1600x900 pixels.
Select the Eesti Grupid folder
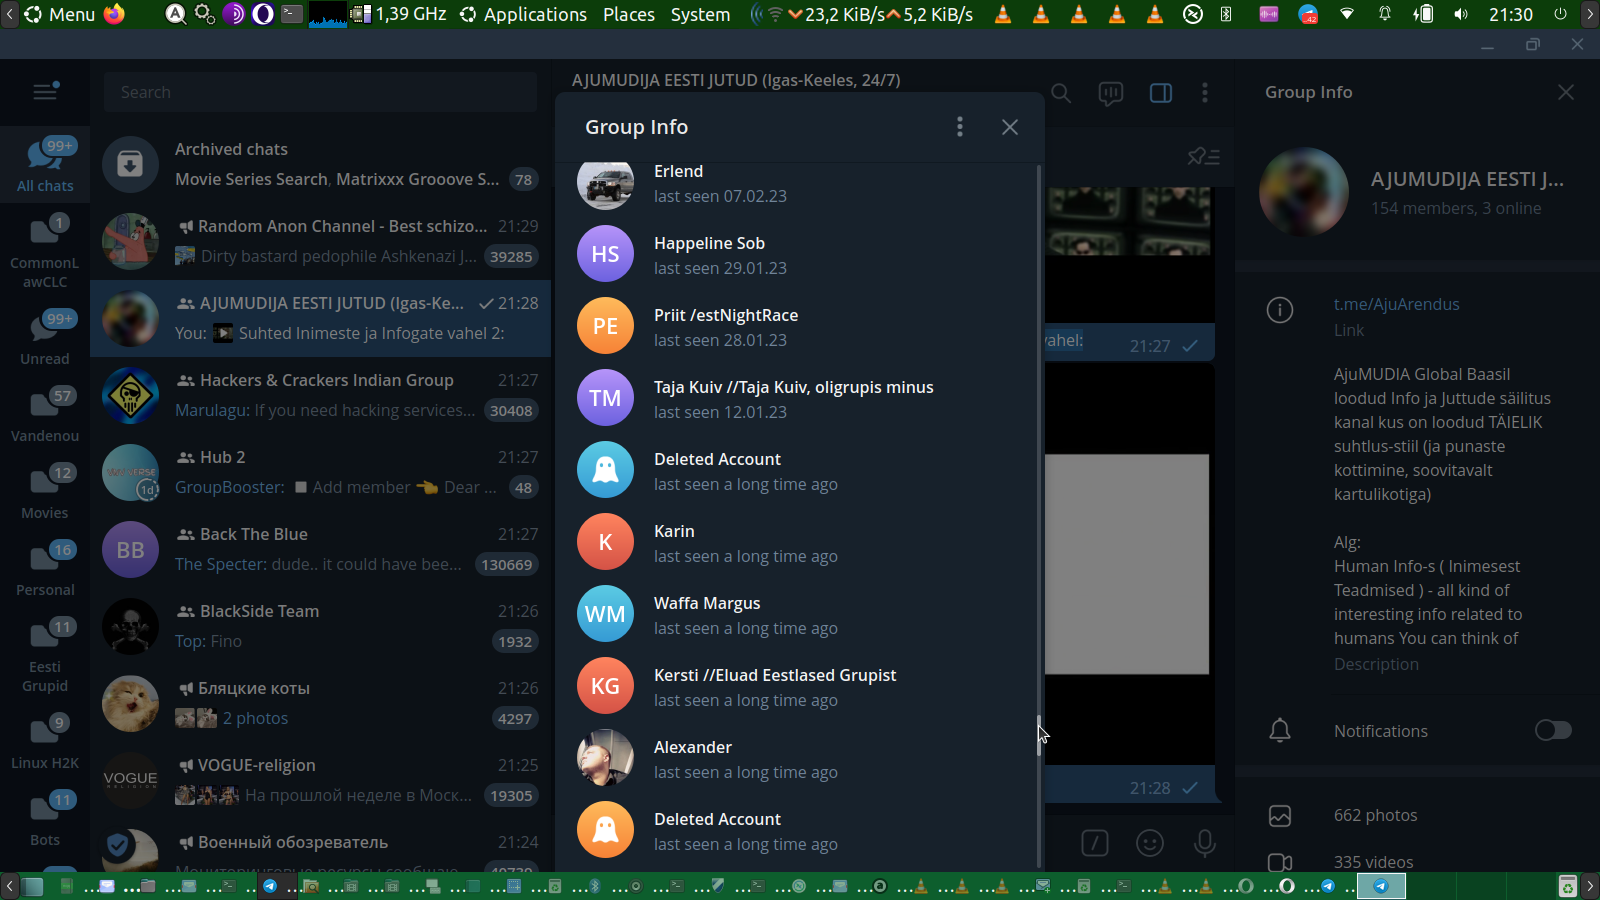coord(45,655)
